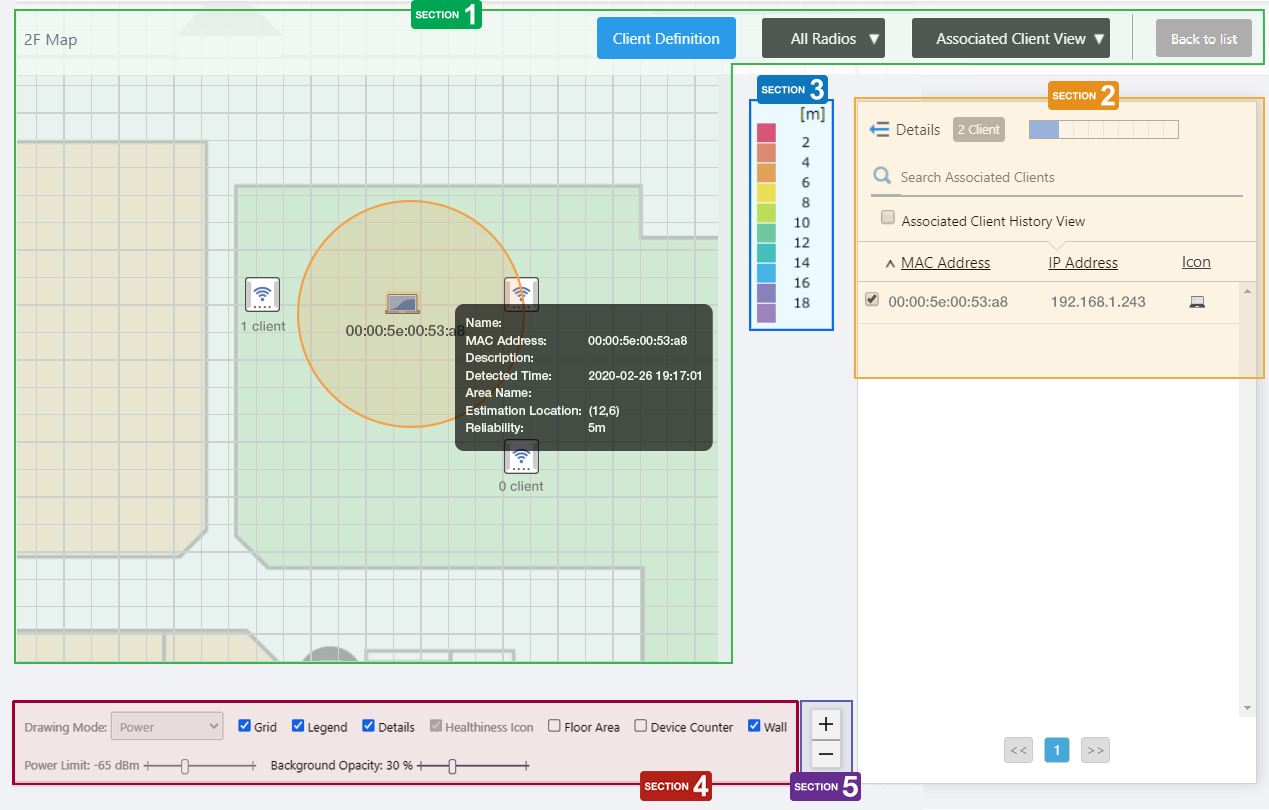Click the laptop icon in client table row
The image size is (1269, 810).
[1197, 302]
